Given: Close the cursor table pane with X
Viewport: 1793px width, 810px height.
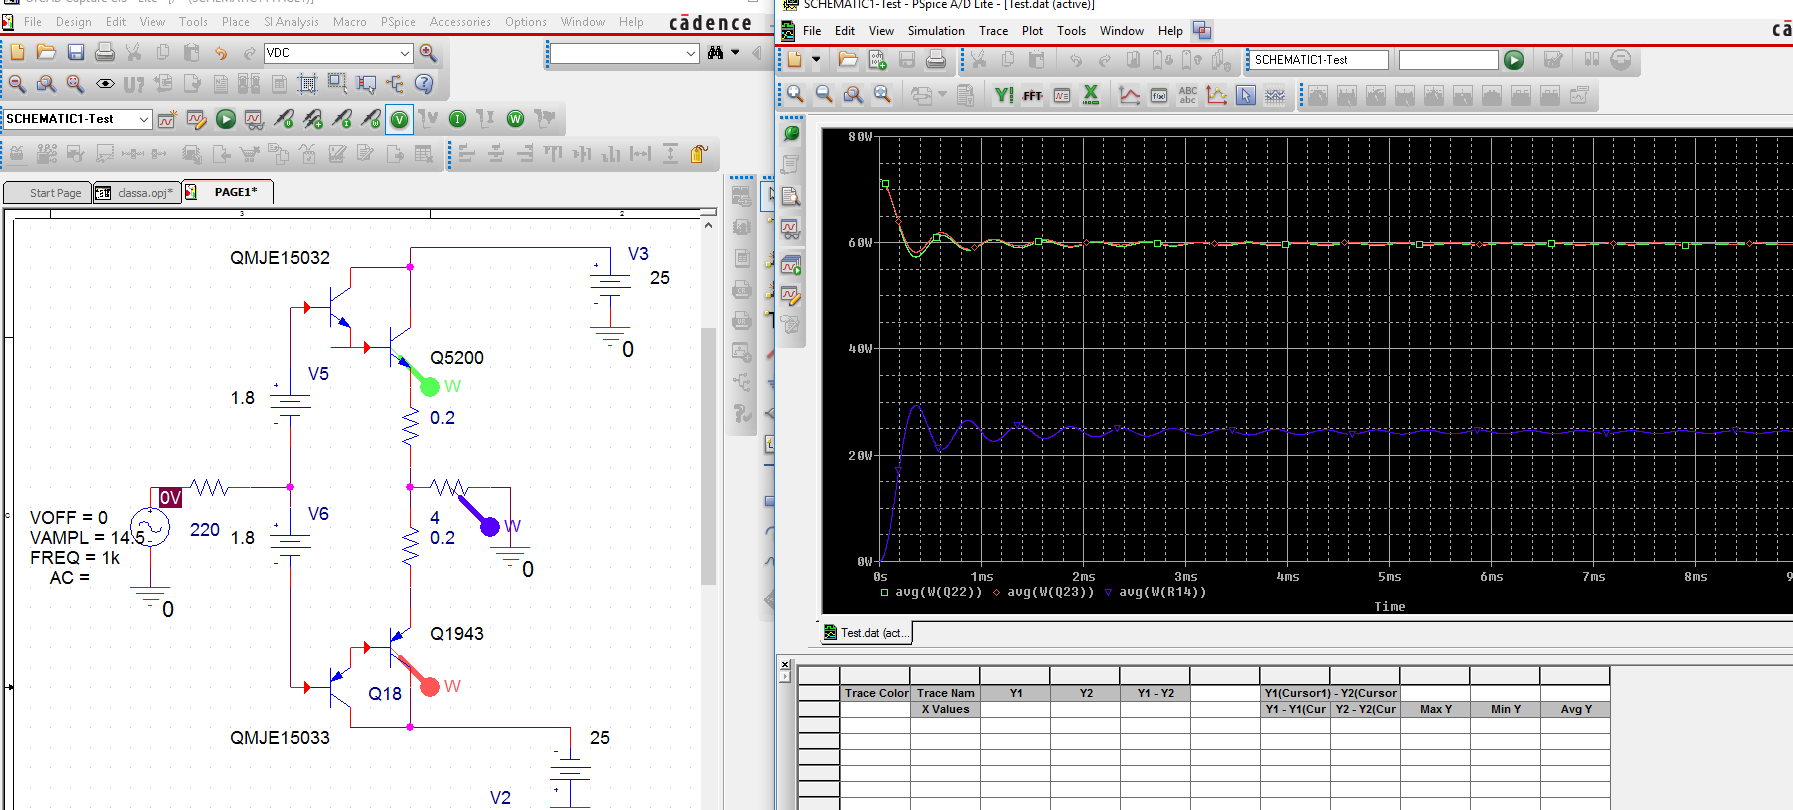Looking at the screenshot, I should coord(785,665).
